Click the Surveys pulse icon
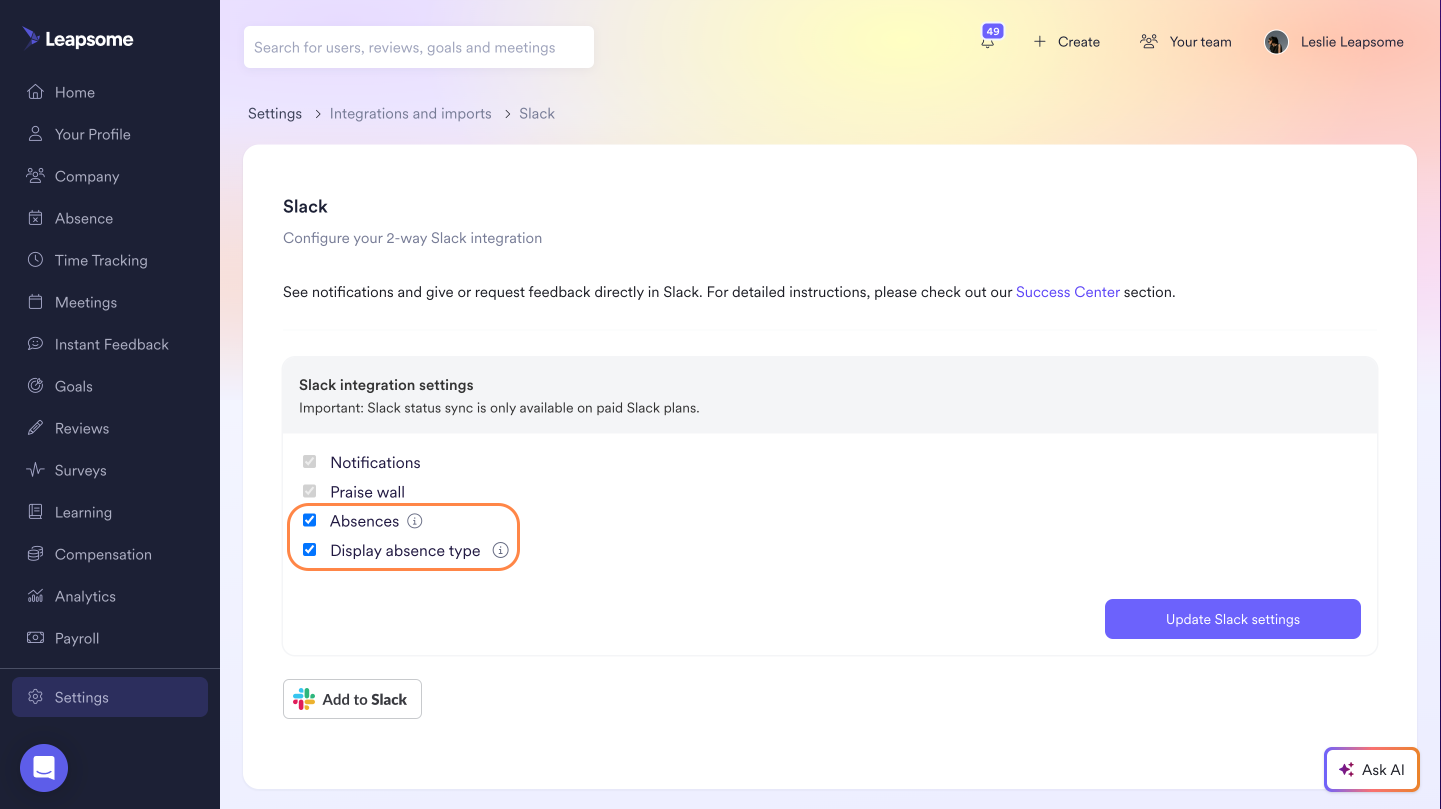The height and width of the screenshot is (809, 1441). click(x=36, y=470)
